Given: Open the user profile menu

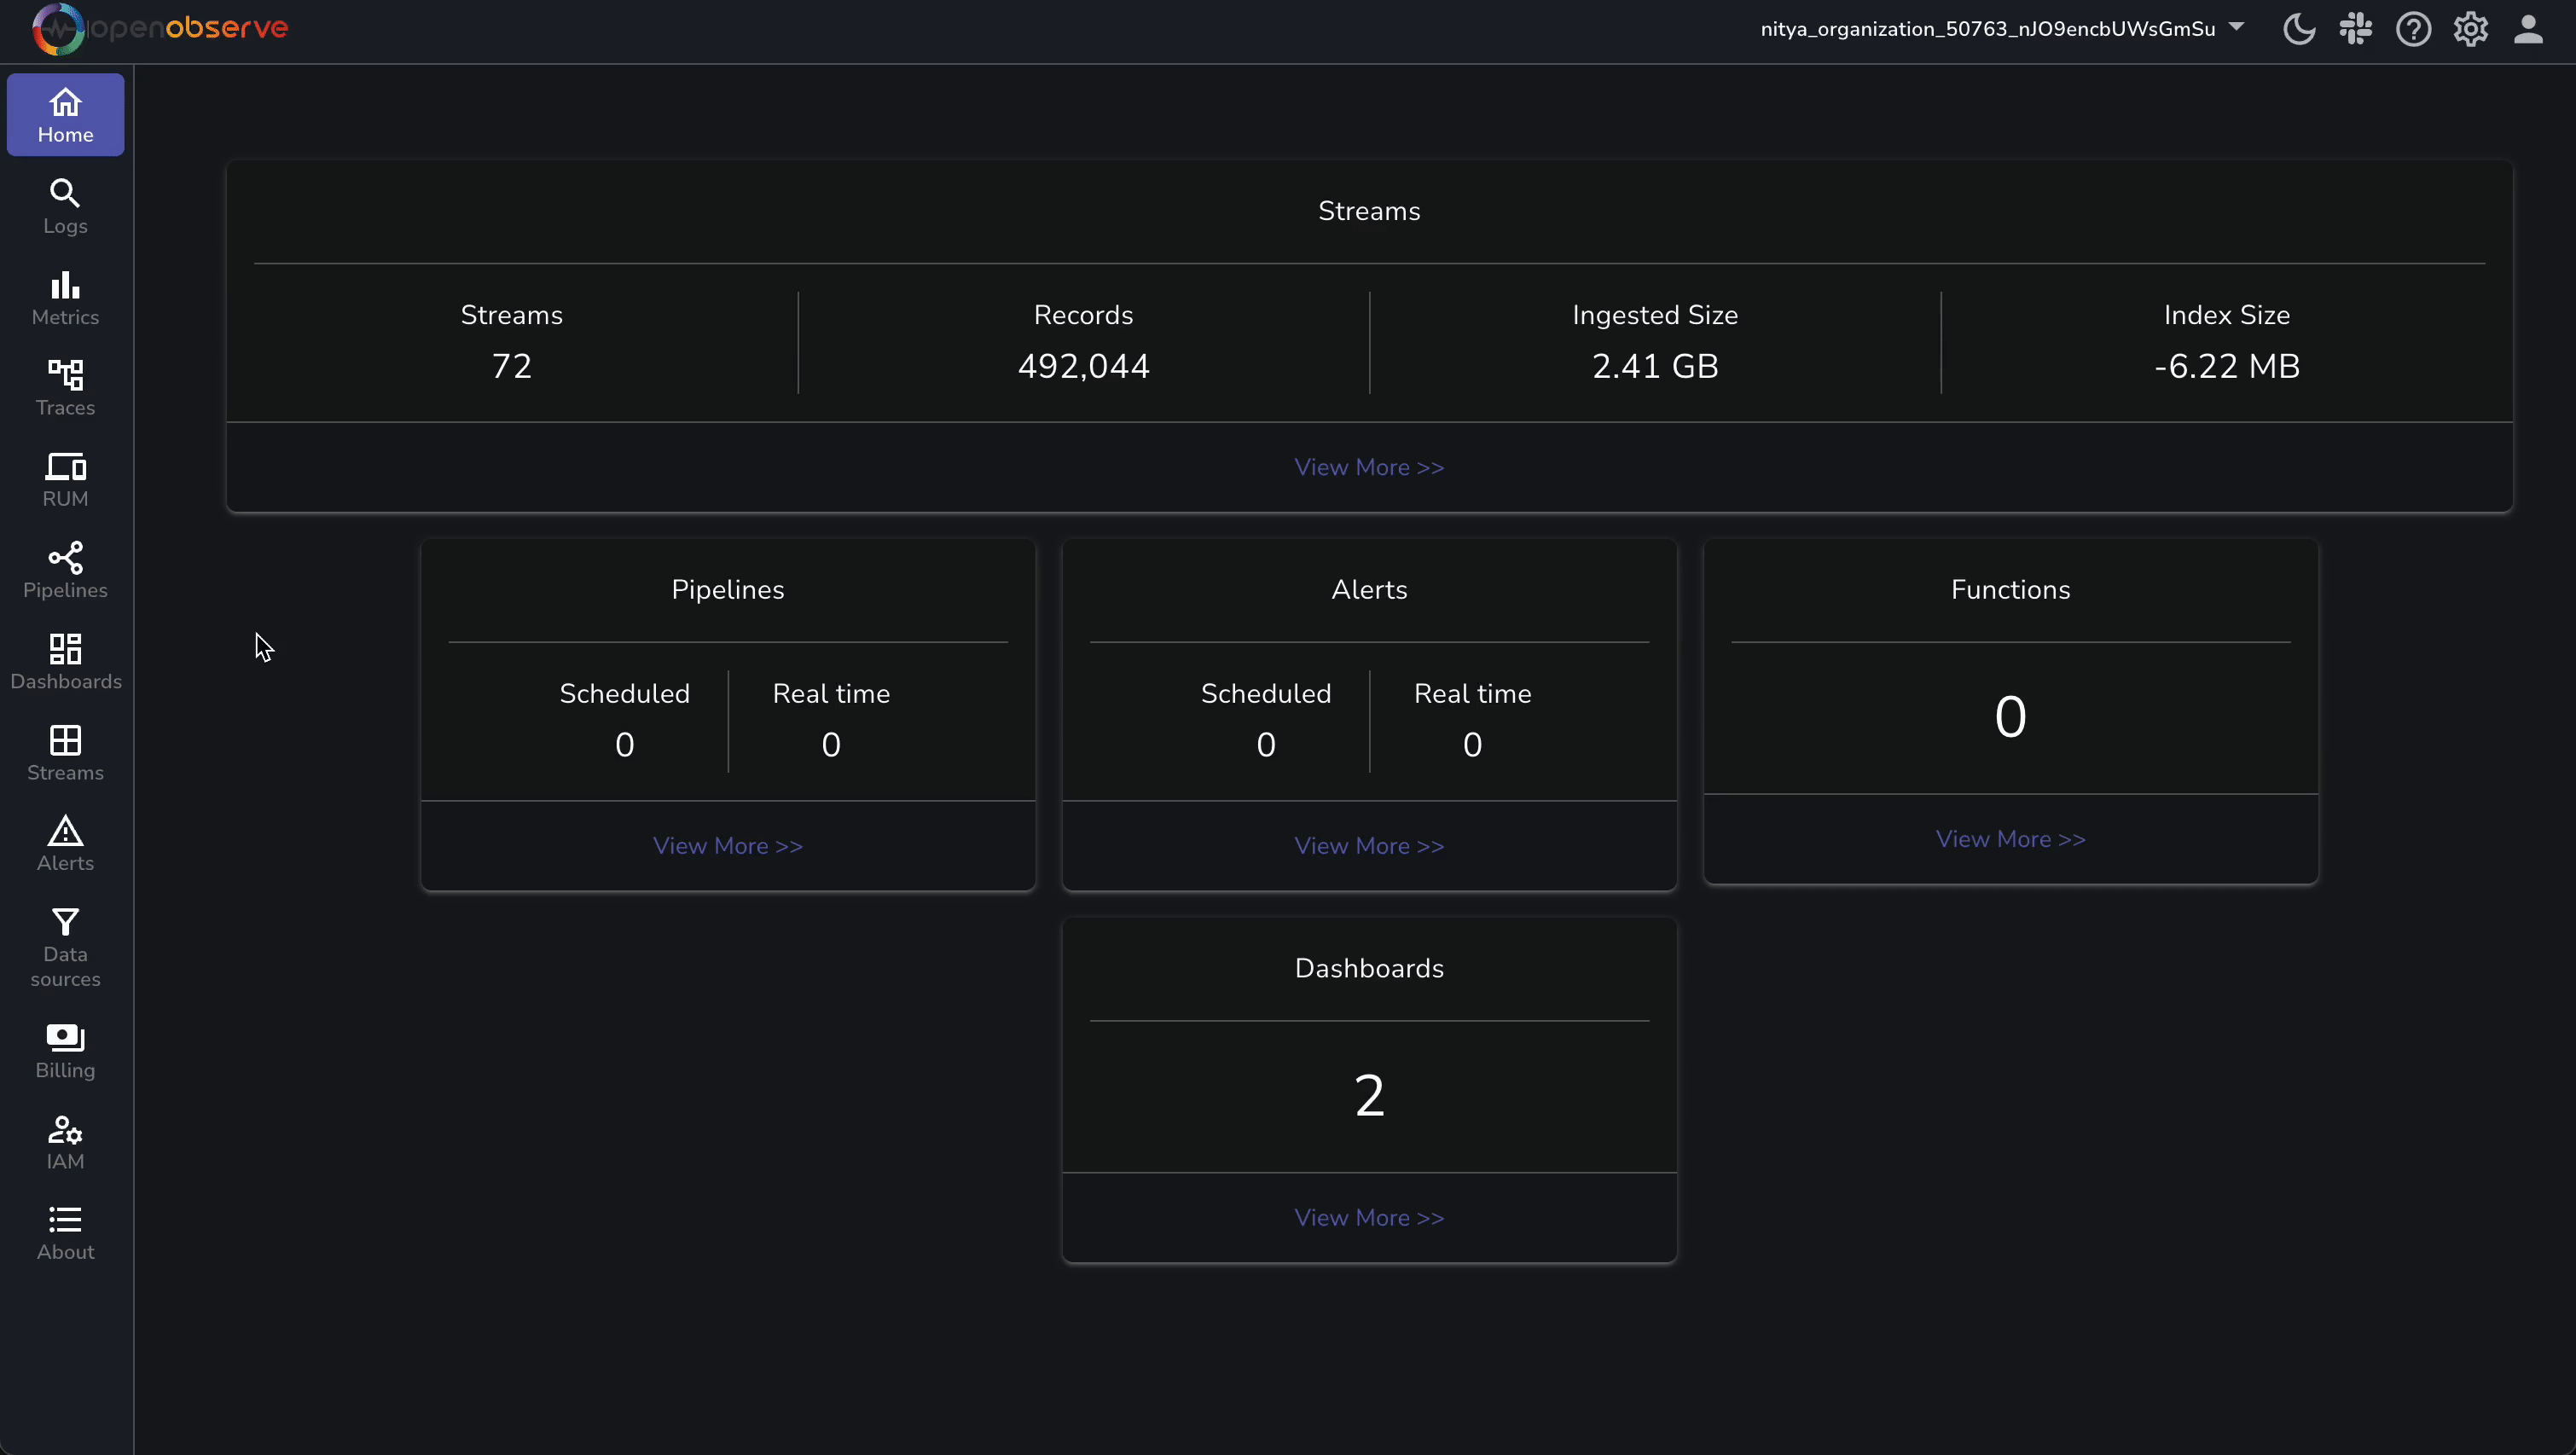Looking at the screenshot, I should (x=2528, y=29).
